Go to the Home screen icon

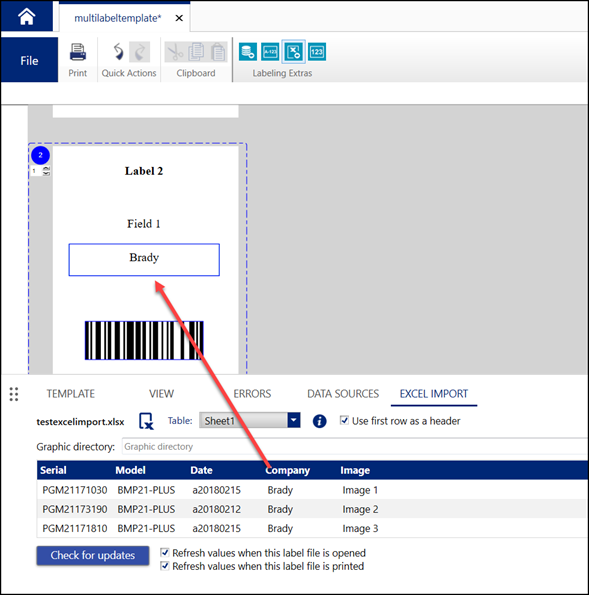coord(27,17)
